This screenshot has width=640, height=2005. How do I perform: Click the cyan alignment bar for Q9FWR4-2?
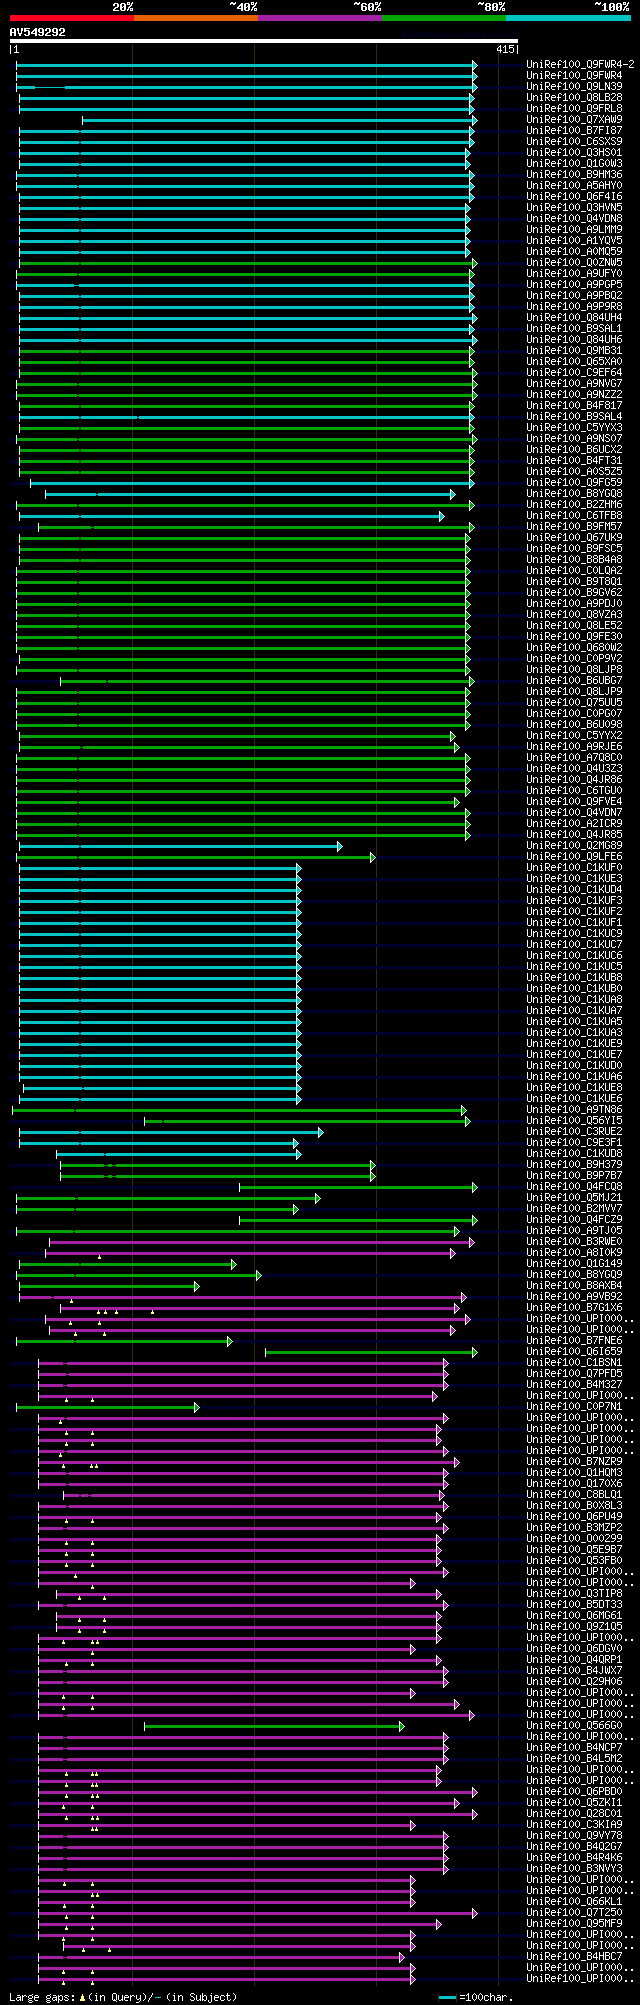click(246, 64)
